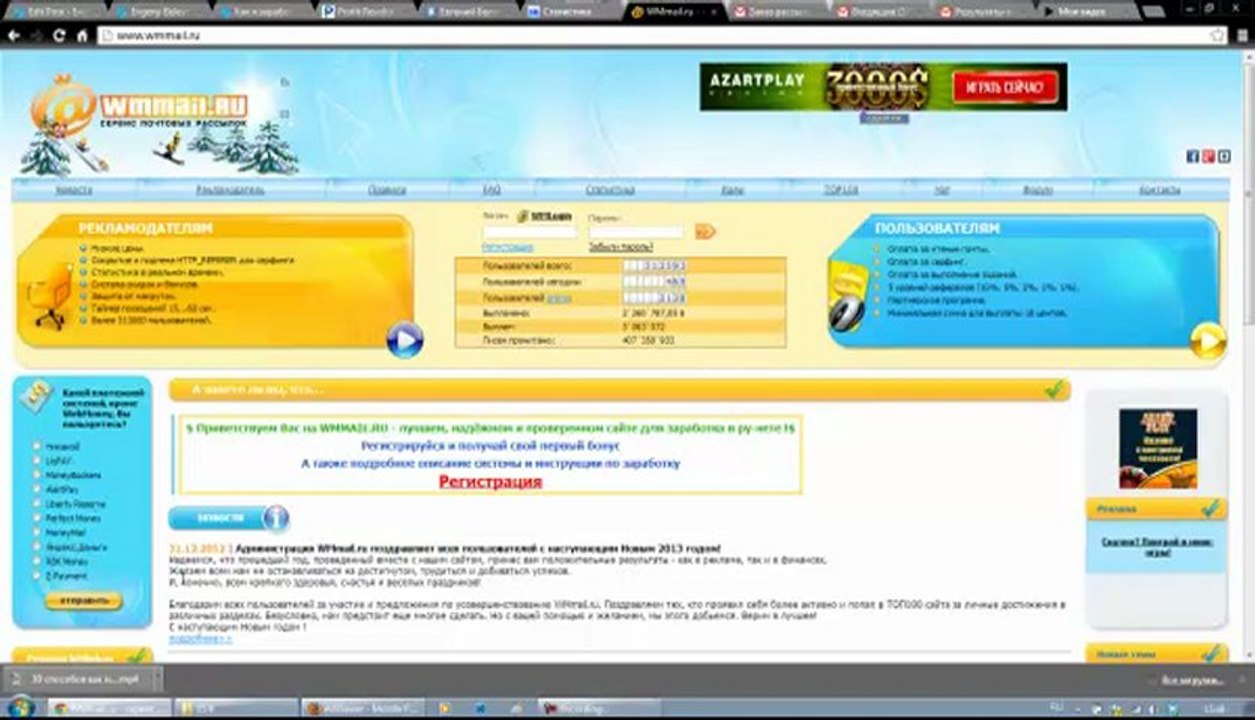This screenshot has width=1255, height=720.
Task: Click the big red Регистрация link
Action: tap(490, 482)
